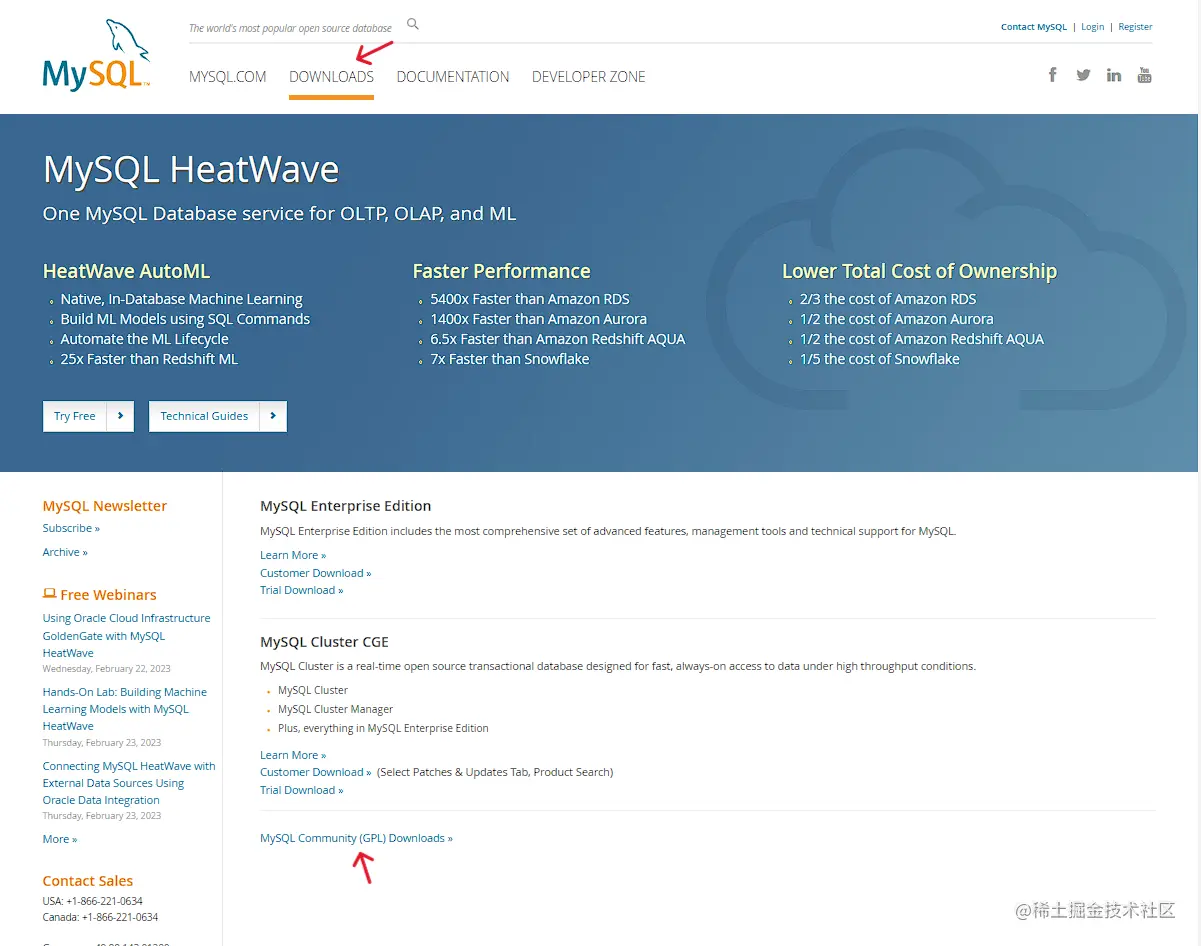The width and height of the screenshot is (1201, 946).
Task: Click Customer Download under Enterprise Edition
Action: [315, 573]
